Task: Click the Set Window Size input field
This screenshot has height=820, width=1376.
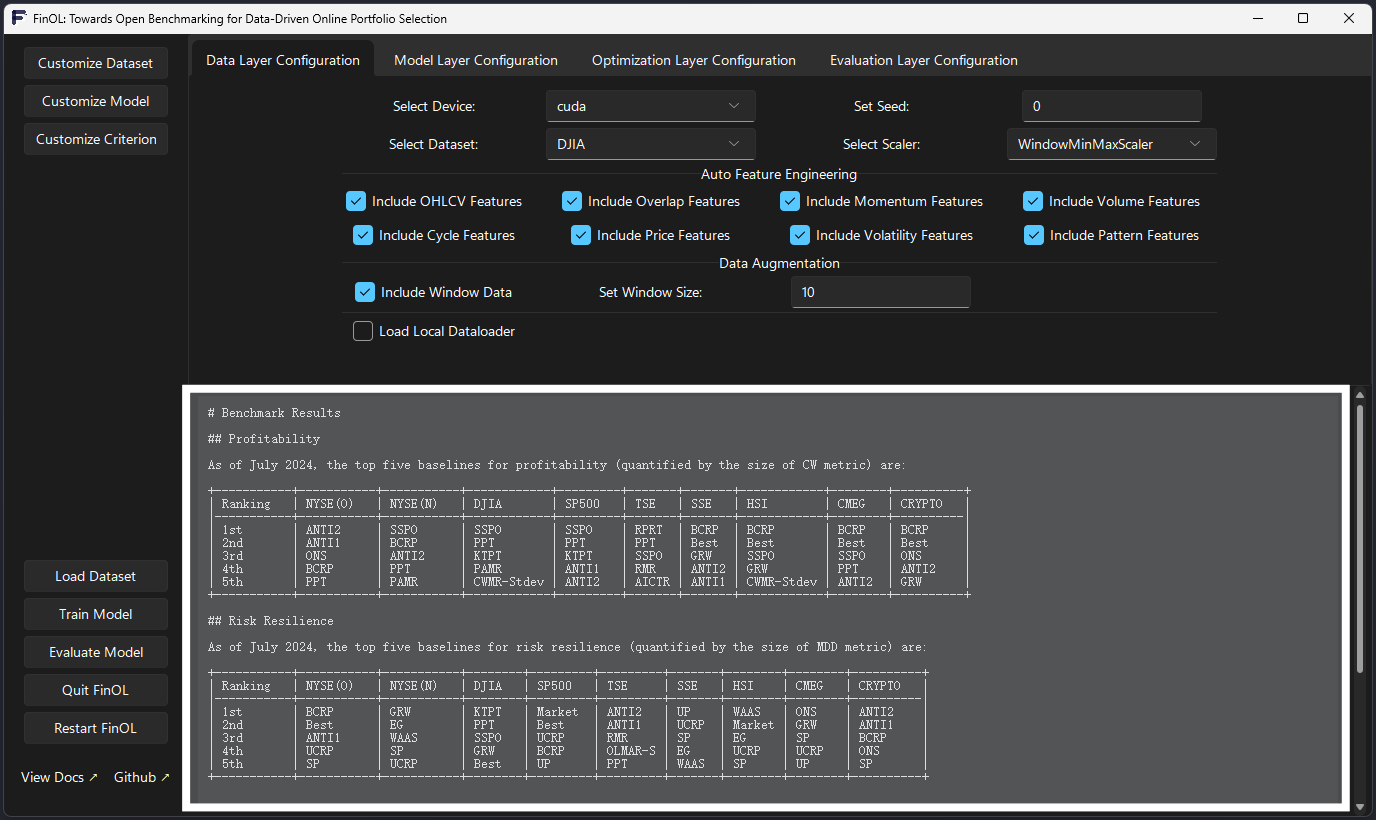Action: [x=880, y=292]
